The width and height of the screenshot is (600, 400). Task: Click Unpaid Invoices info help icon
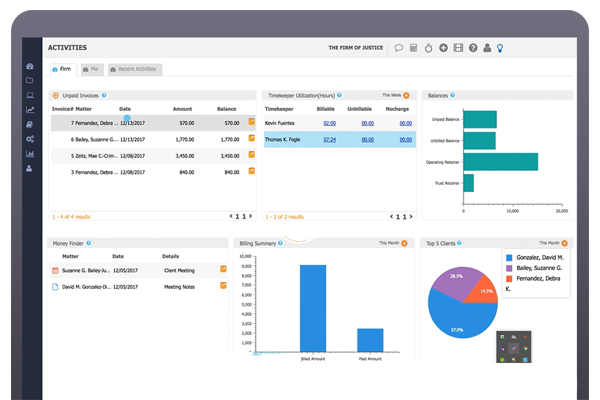[x=104, y=95]
